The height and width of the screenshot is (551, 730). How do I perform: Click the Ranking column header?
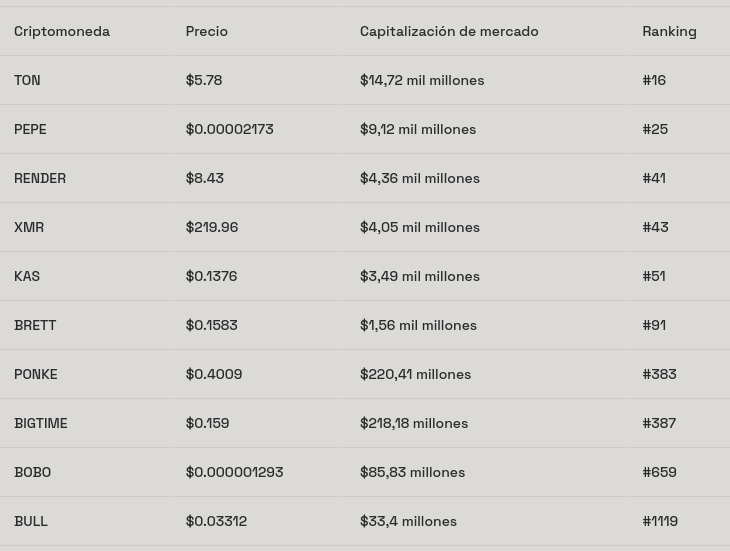coord(669,31)
